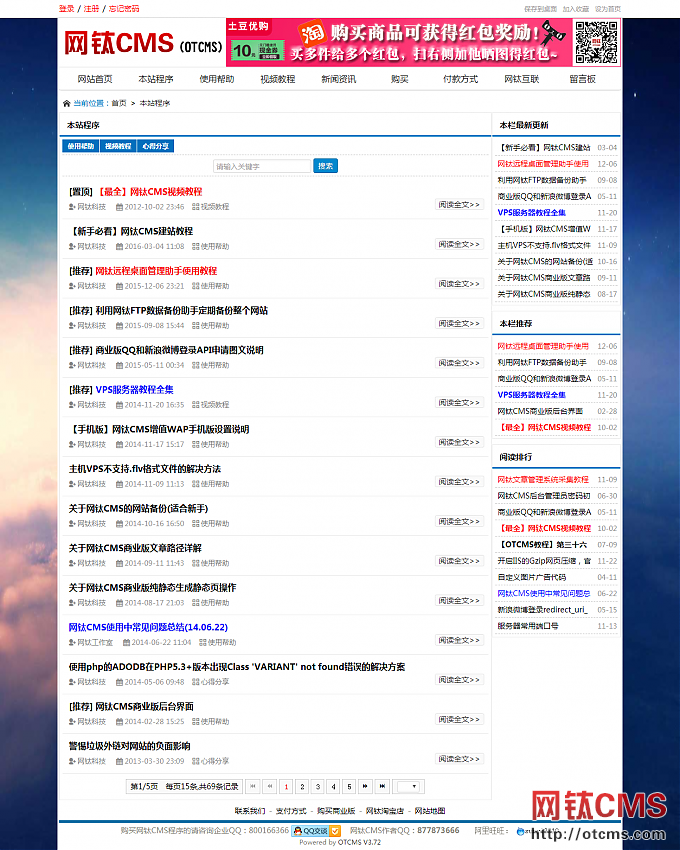
Task: Open 留言板 in the main navigation
Action: (x=582, y=79)
